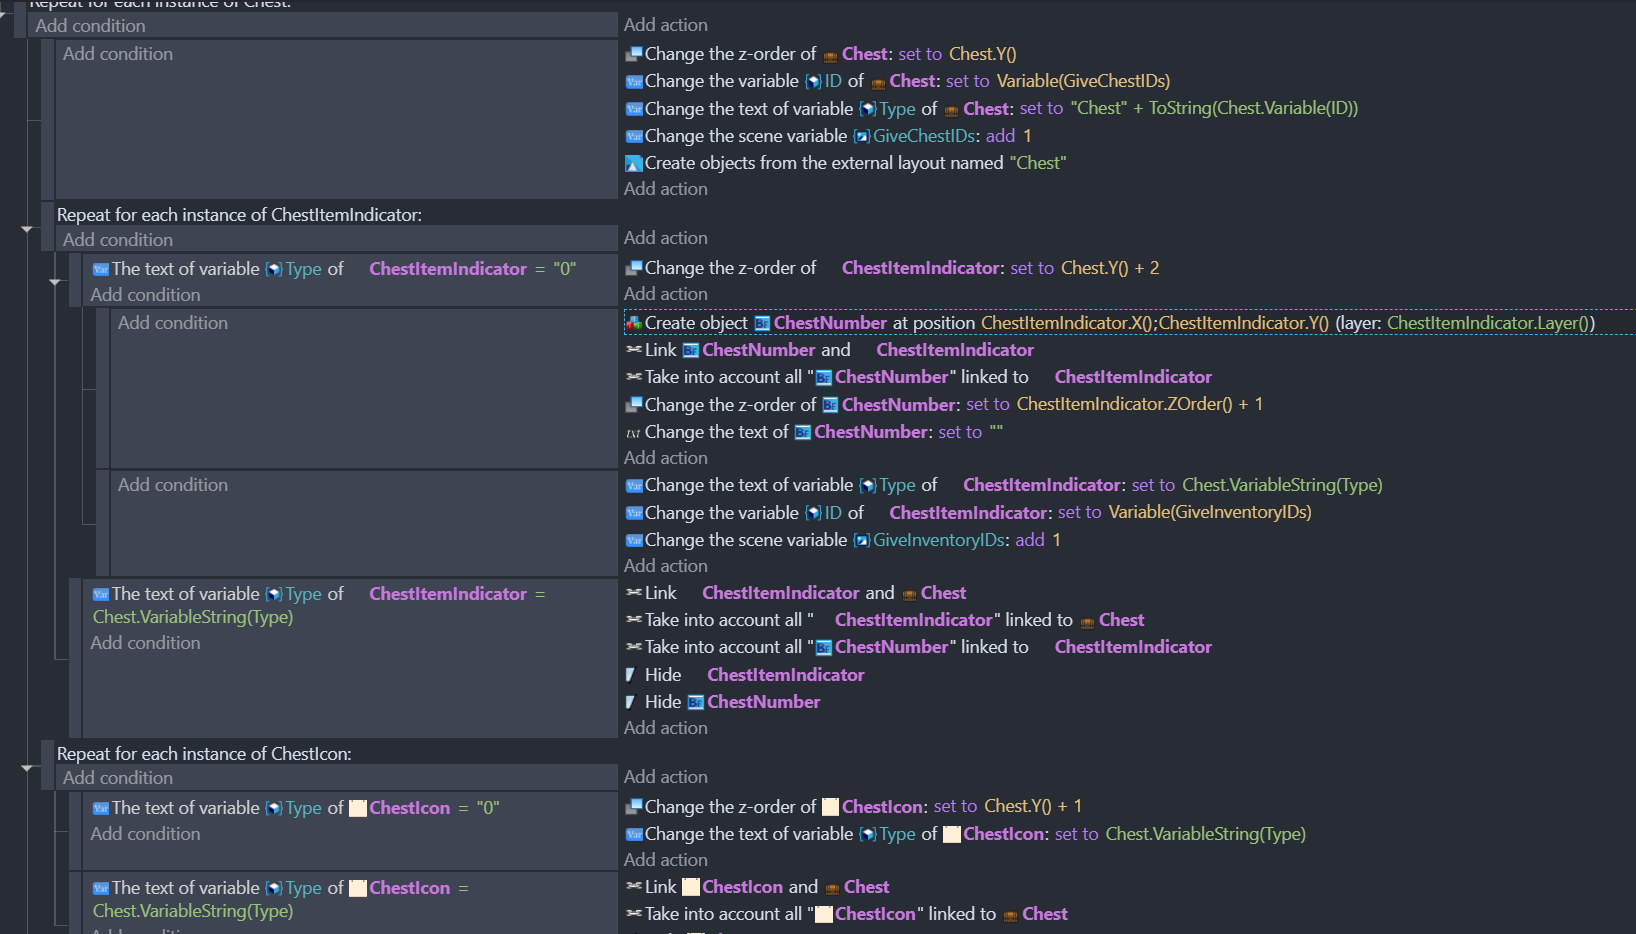Collapse the ChestItemIndicator repeat event
Screen dimensions: 1636x934
[28, 227]
